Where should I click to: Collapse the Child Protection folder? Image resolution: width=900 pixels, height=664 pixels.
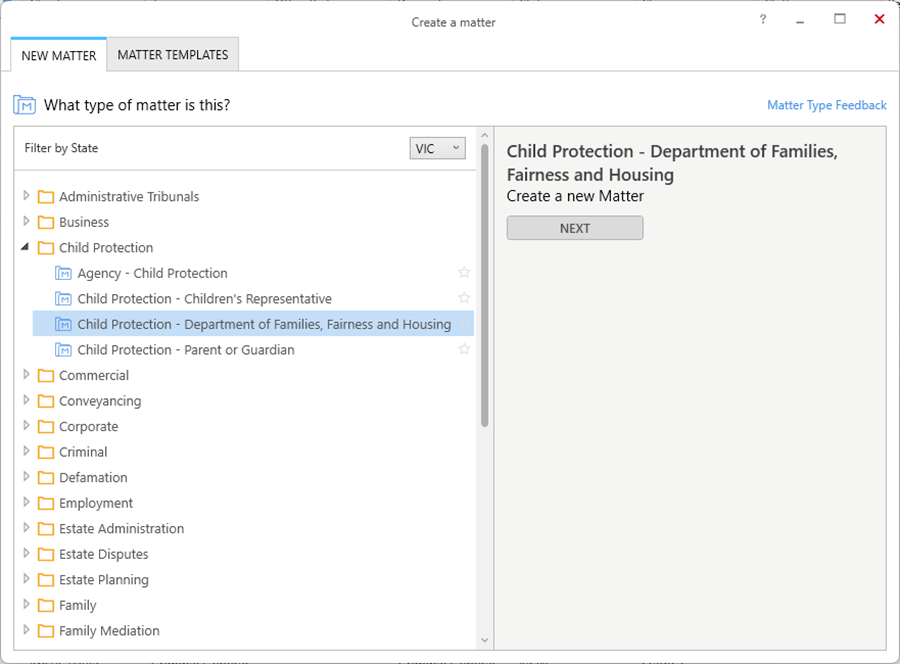(26, 247)
